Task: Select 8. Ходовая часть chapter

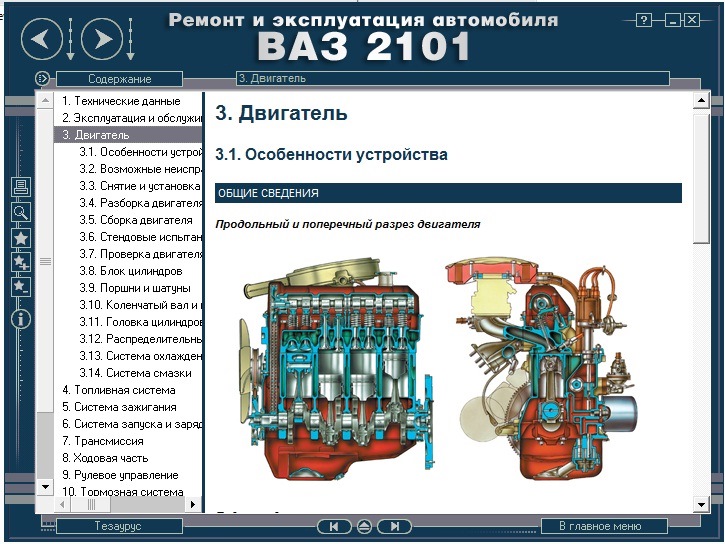Action: point(105,458)
